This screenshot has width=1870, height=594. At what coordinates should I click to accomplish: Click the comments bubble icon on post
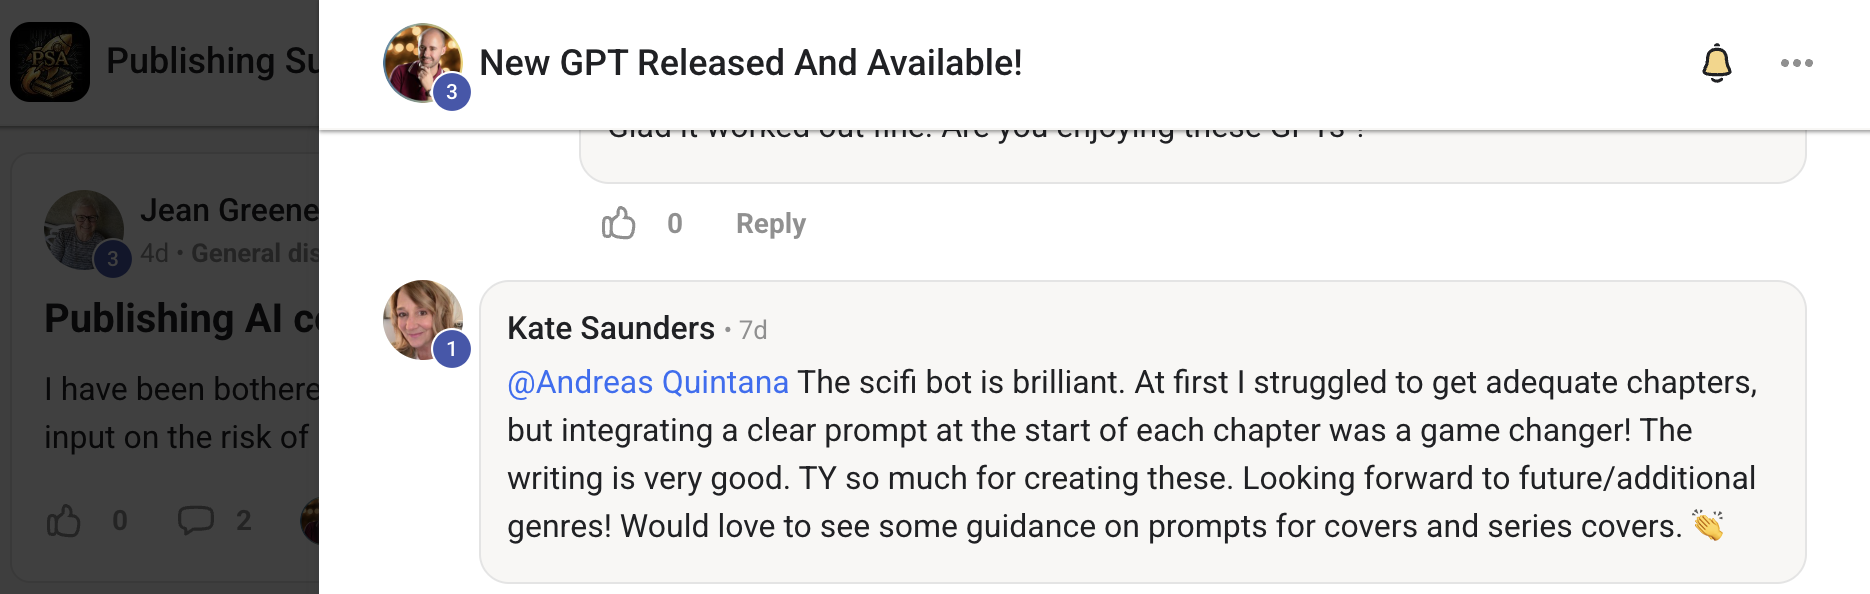pos(196,520)
